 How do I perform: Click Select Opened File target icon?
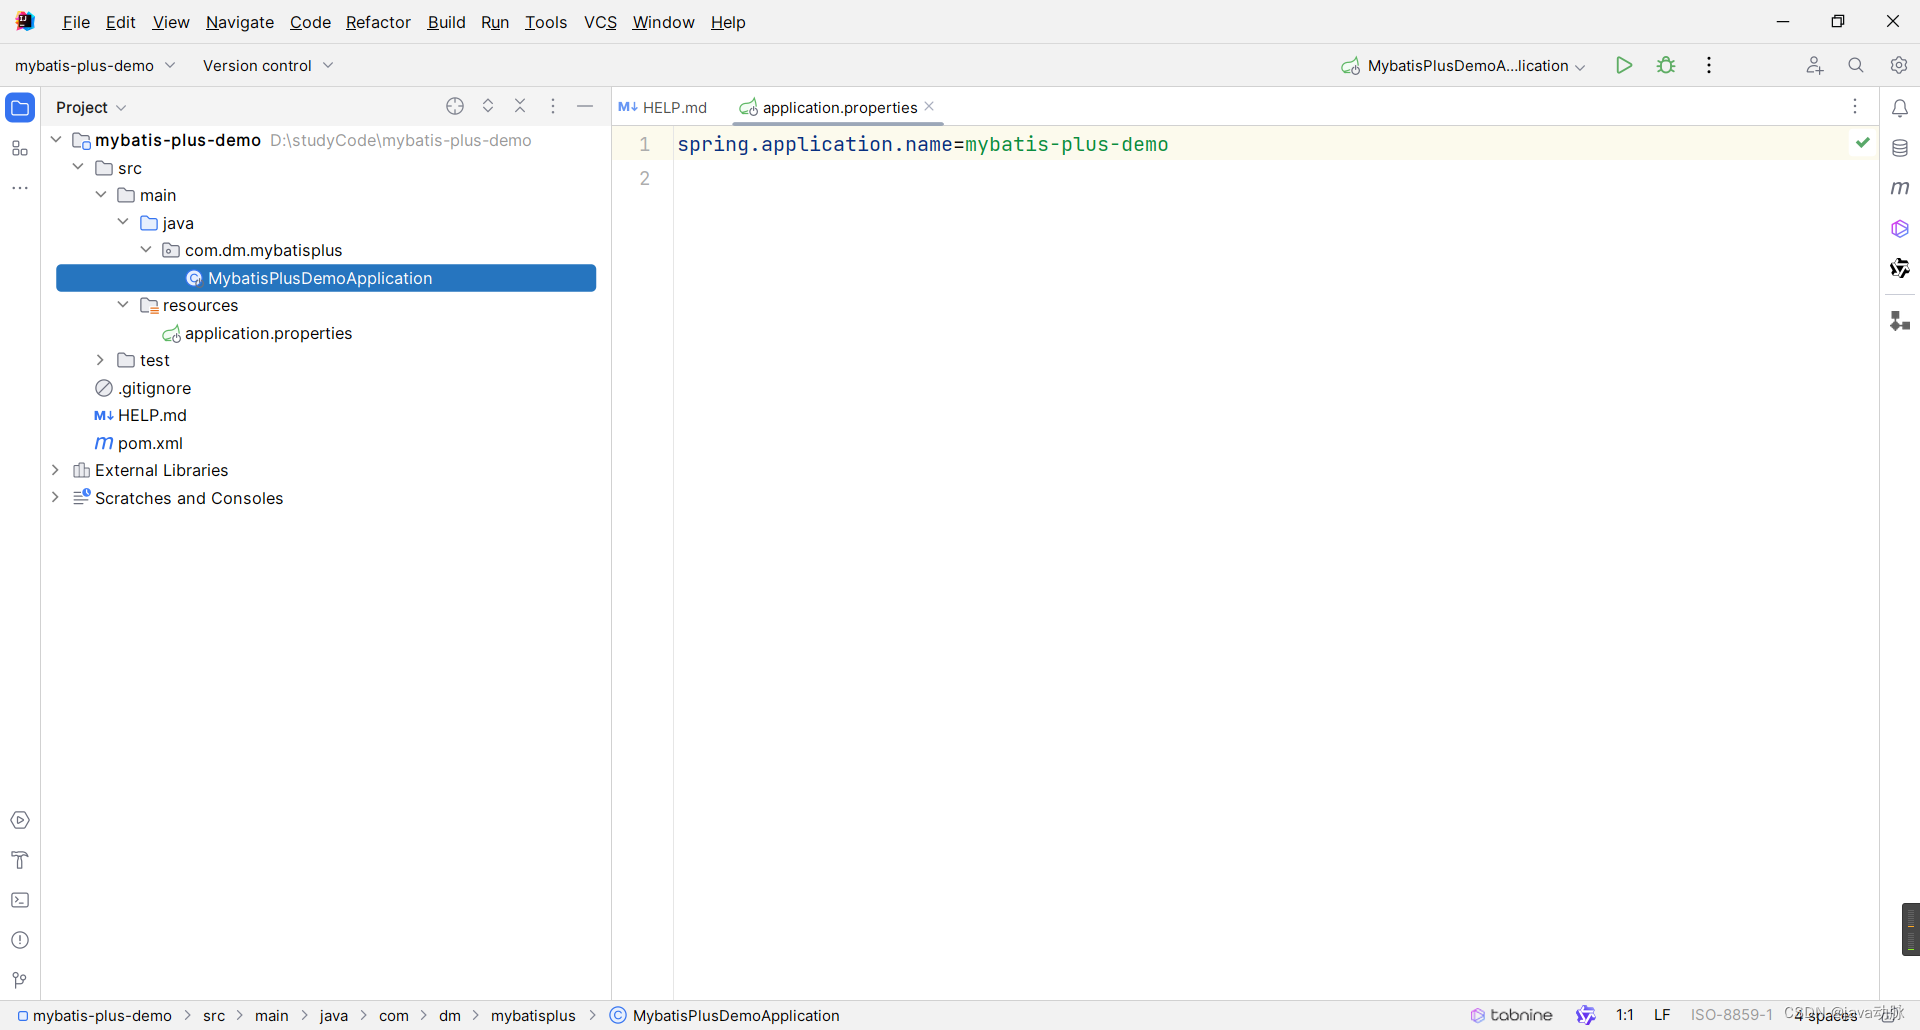455,106
